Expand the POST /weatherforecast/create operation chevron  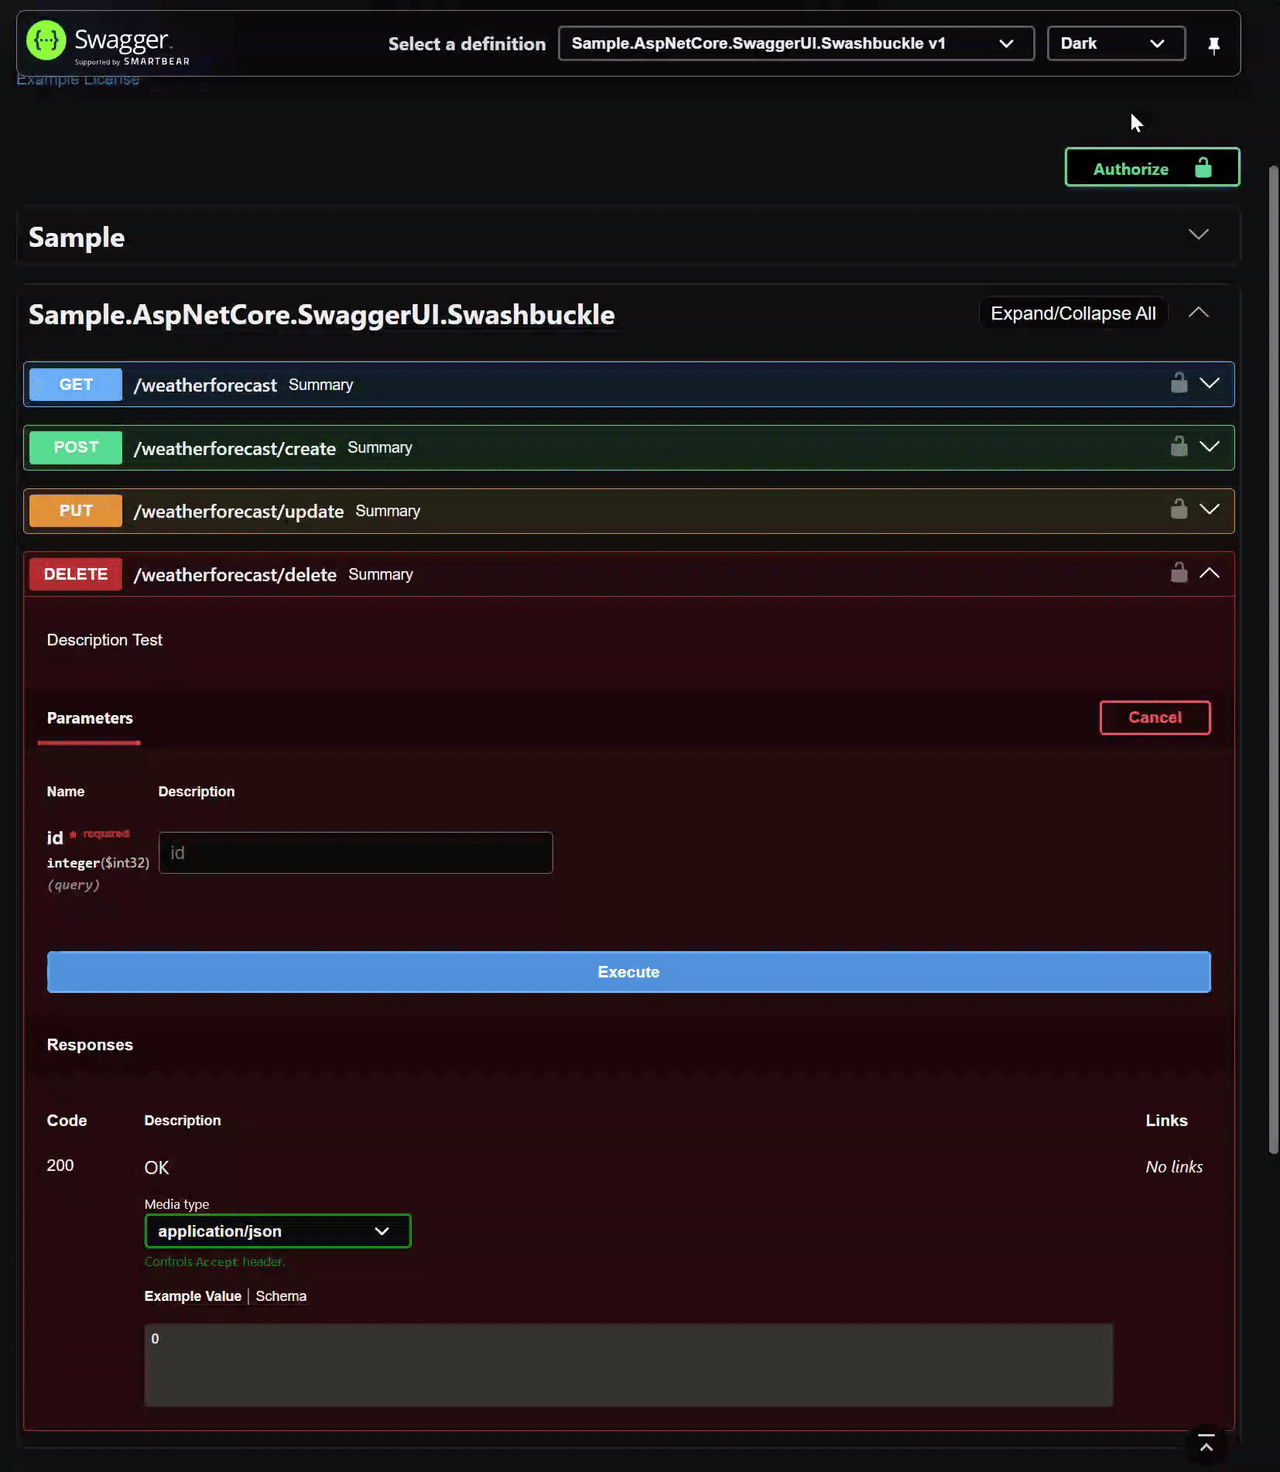(1209, 447)
